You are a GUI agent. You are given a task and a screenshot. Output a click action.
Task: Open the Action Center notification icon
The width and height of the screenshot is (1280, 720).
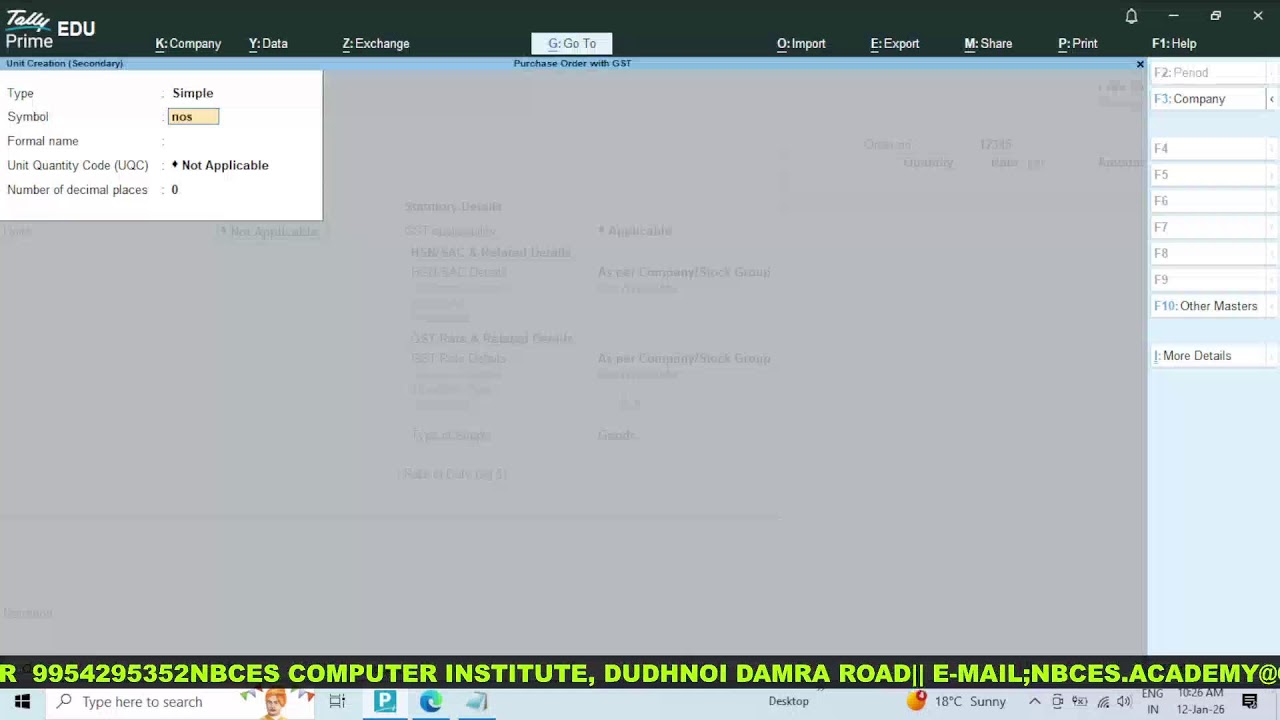pos(1250,702)
